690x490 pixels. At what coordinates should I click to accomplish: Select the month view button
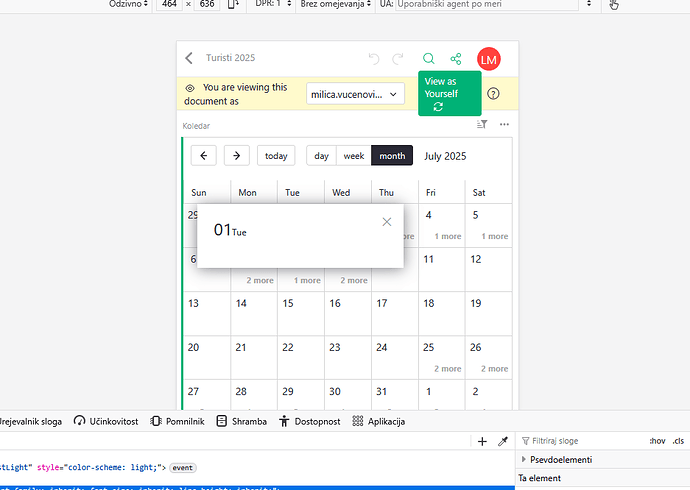click(x=392, y=156)
